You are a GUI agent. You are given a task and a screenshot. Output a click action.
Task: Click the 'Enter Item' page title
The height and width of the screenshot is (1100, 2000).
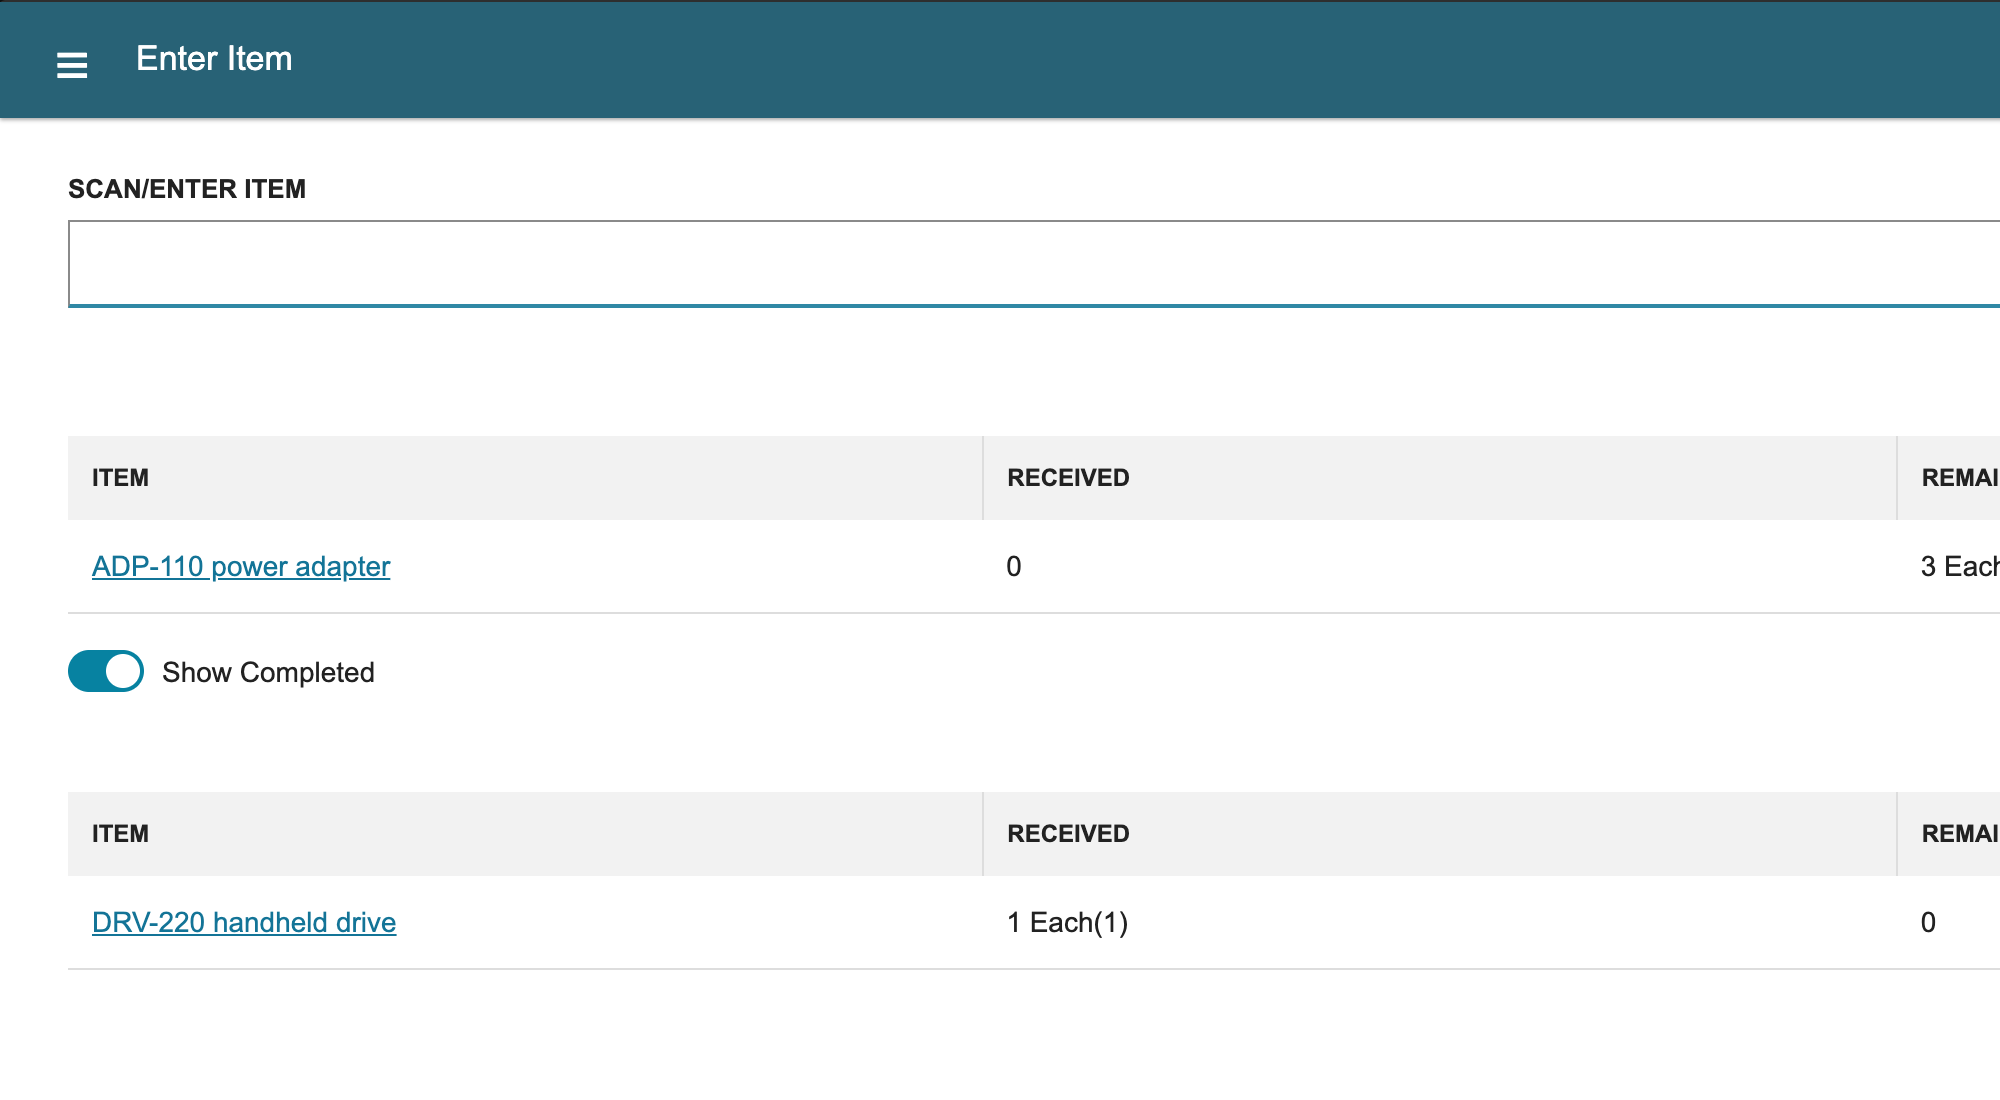[x=214, y=59]
